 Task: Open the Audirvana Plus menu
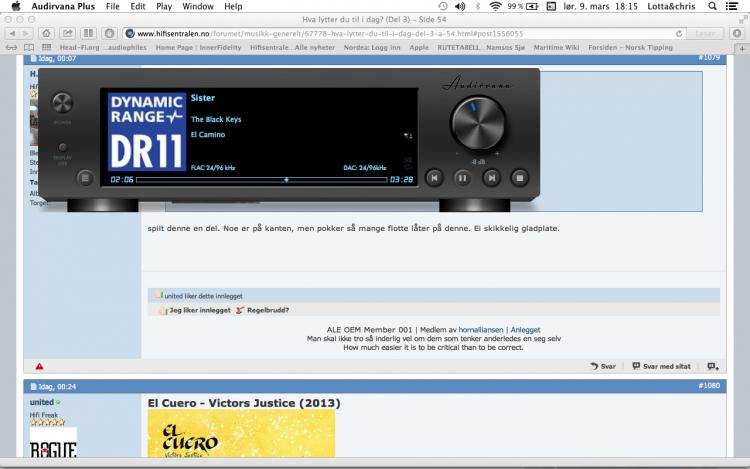(63, 6)
